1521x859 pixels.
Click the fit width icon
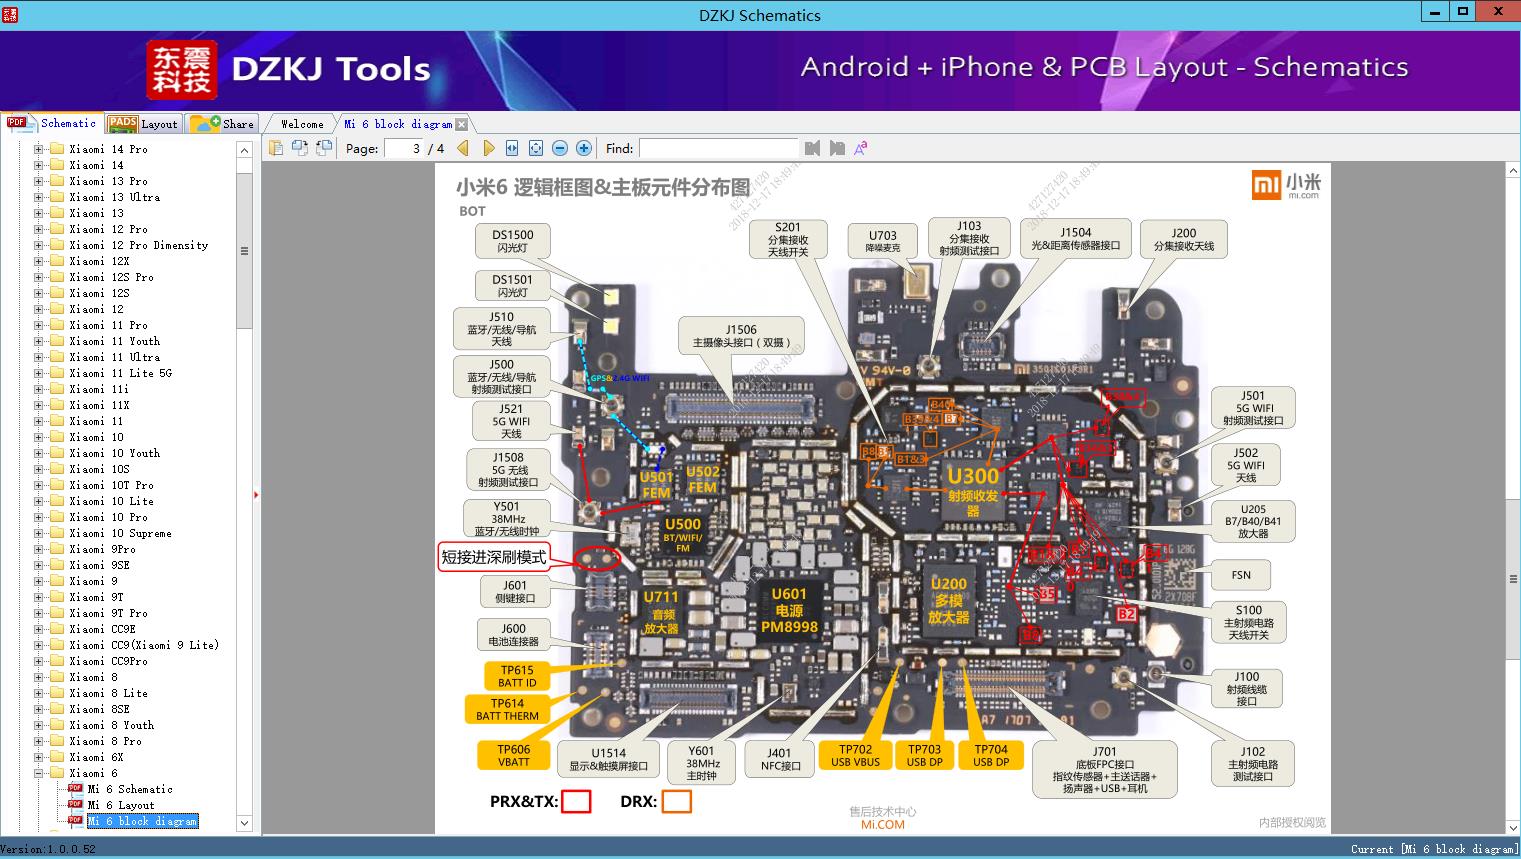pyautogui.click(x=512, y=148)
